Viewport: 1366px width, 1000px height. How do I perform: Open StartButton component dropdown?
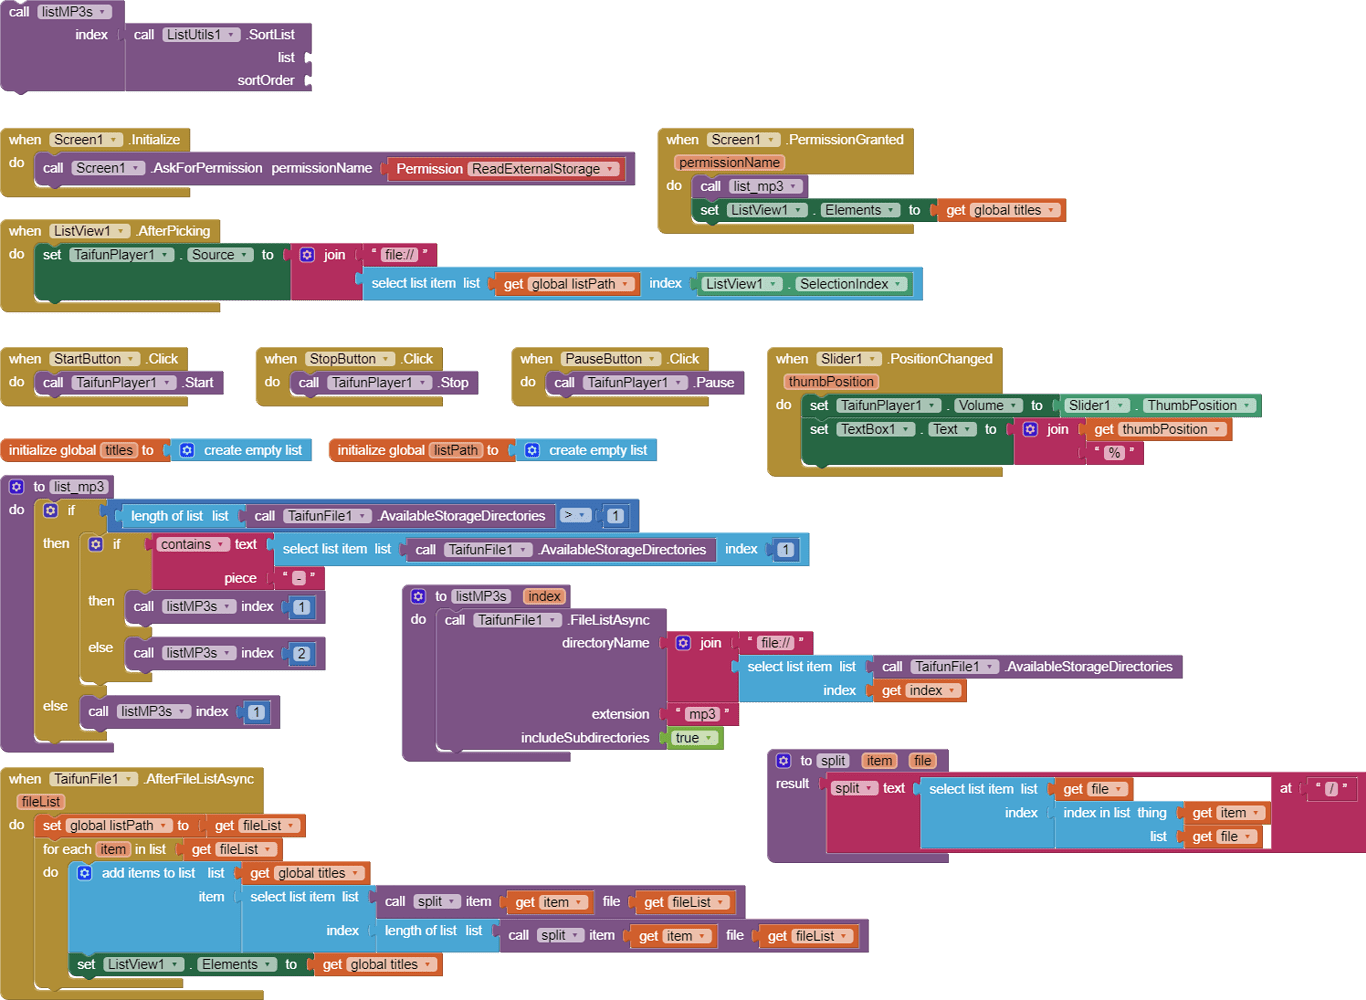95,359
